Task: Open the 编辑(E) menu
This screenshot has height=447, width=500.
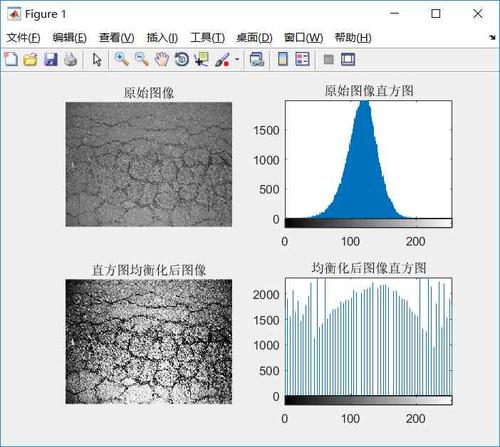Action: [70, 38]
